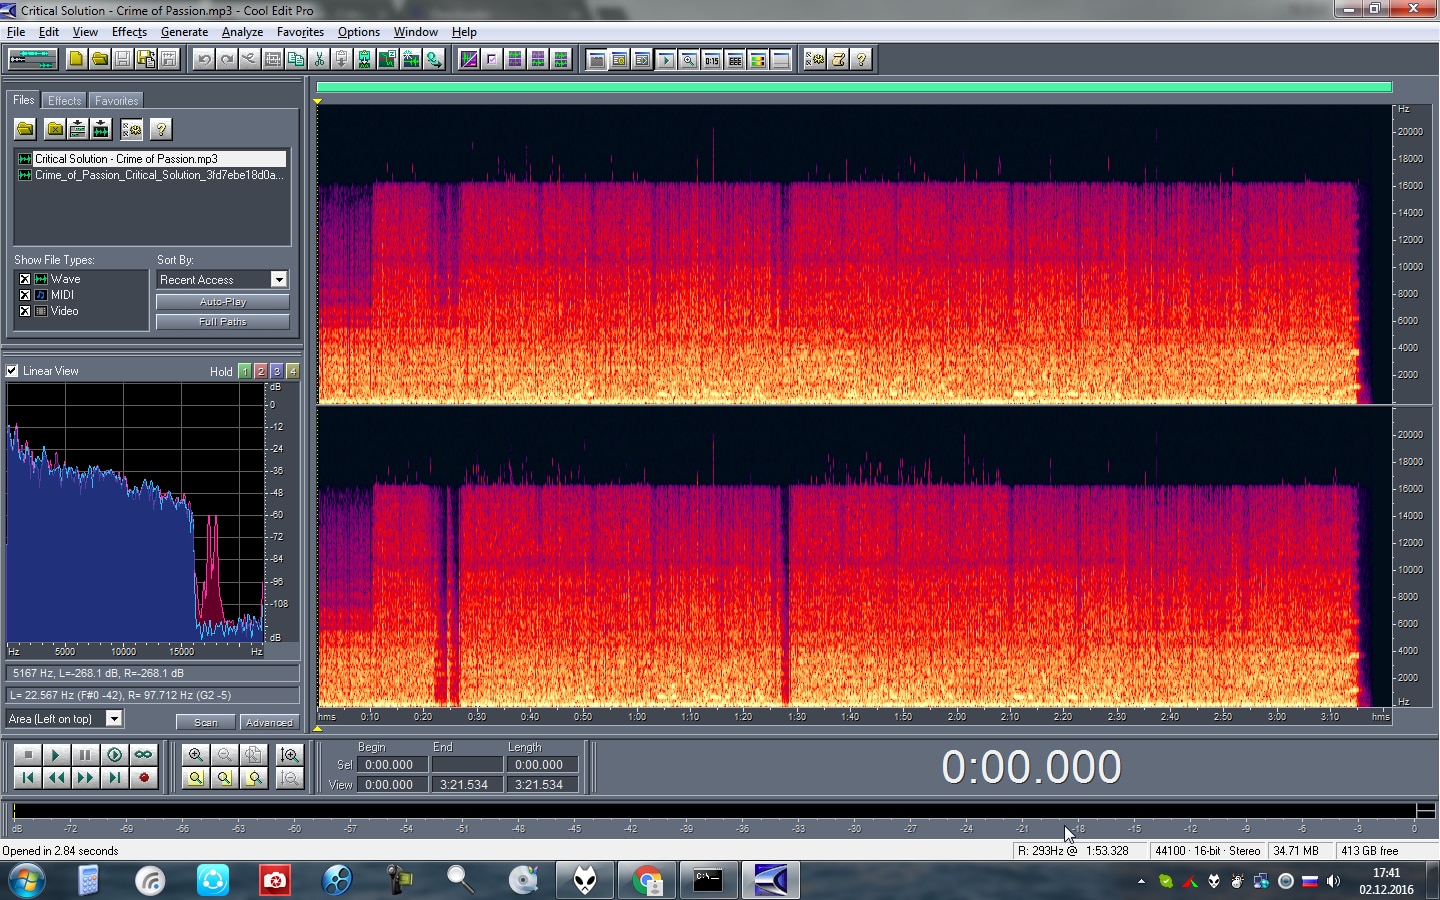Uncheck the Linear View checkbox
This screenshot has width=1440, height=900.
tap(13, 371)
